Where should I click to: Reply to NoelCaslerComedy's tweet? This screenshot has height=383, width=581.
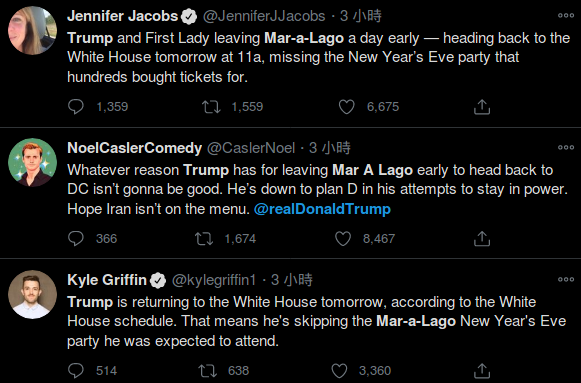pyautogui.click(x=76, y=239)
